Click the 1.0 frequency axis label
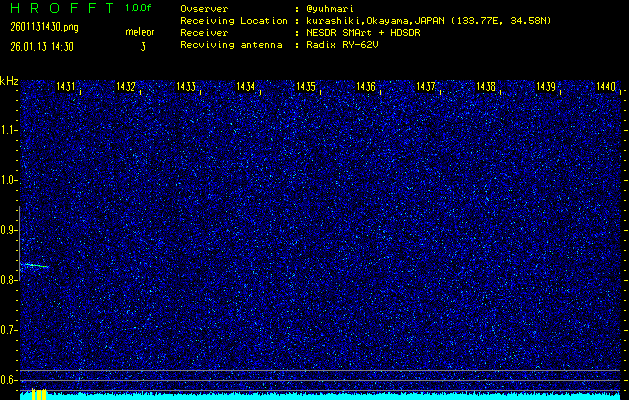The width and height of the screenshot is (629, 400). 9,180
